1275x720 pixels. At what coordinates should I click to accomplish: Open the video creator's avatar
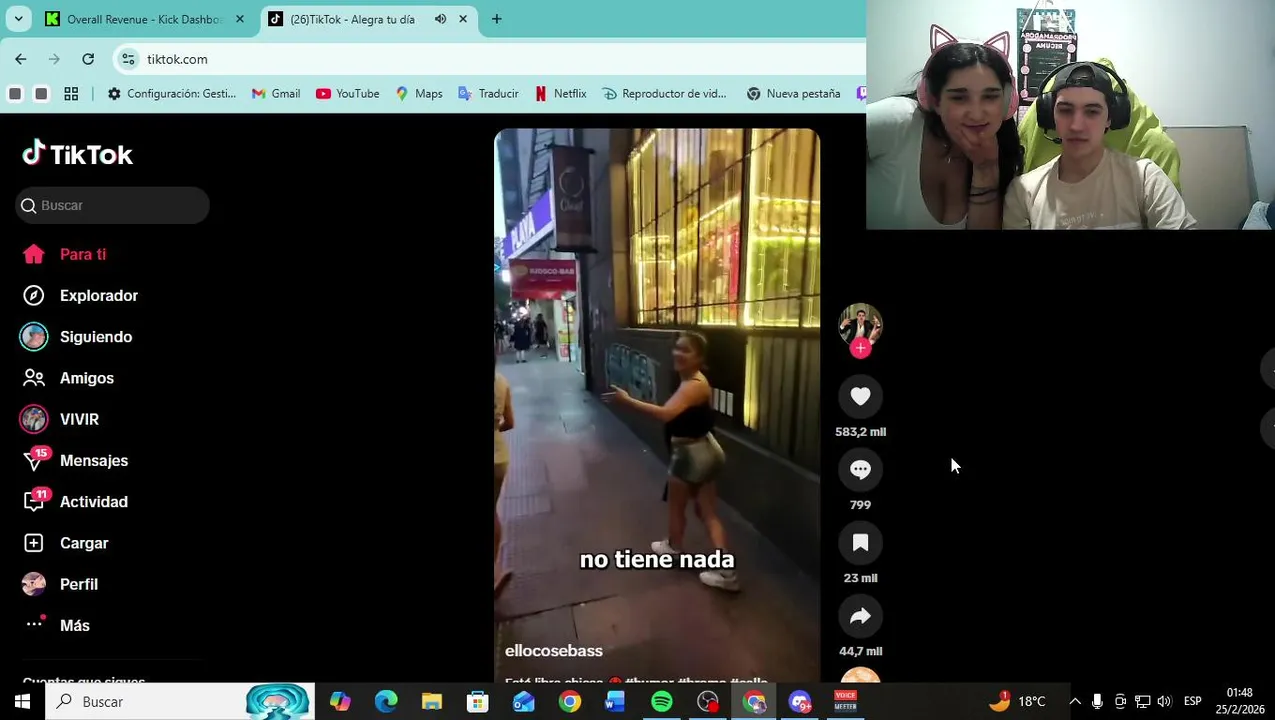[860, 325]
